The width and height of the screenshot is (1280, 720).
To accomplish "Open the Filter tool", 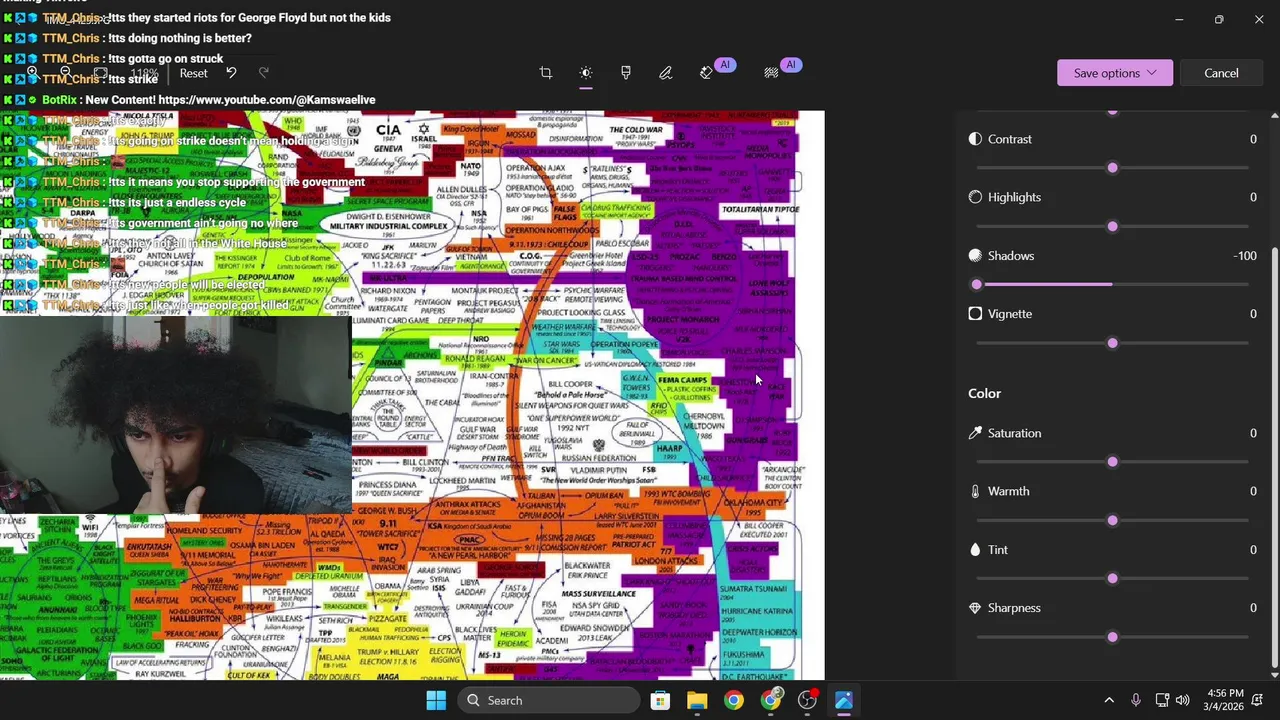I will click(x=626, y=73).
